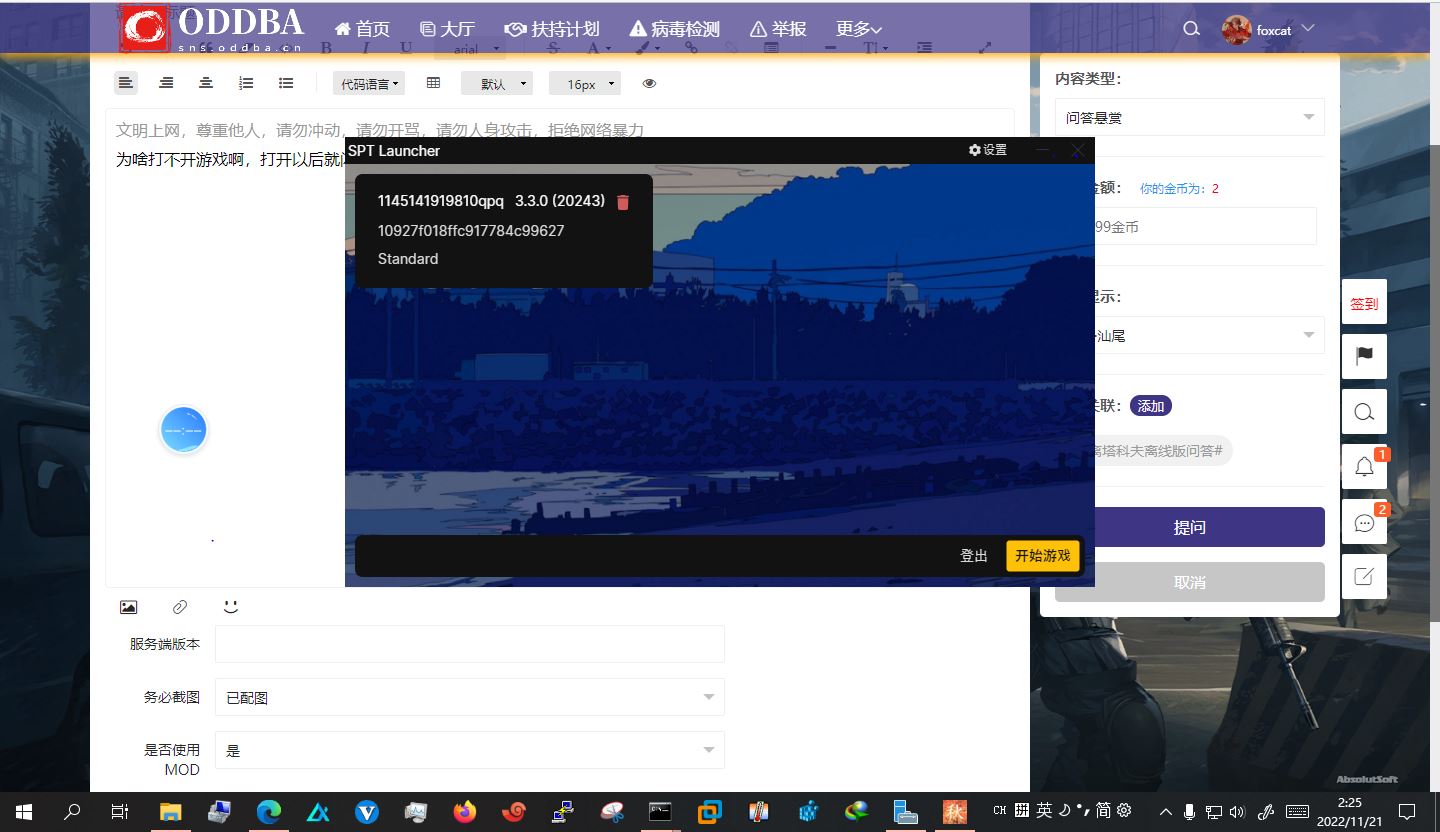Expand the 更多 navigation menu
The width and height of the screenshot is (1440, 832).
[856, 28]
